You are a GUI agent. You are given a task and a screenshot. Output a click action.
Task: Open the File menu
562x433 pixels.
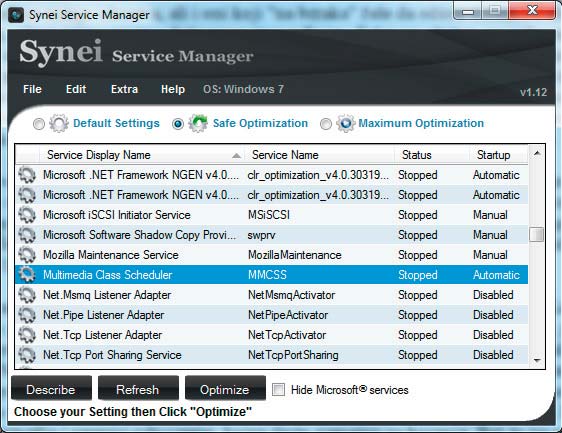tap(32, 89)
